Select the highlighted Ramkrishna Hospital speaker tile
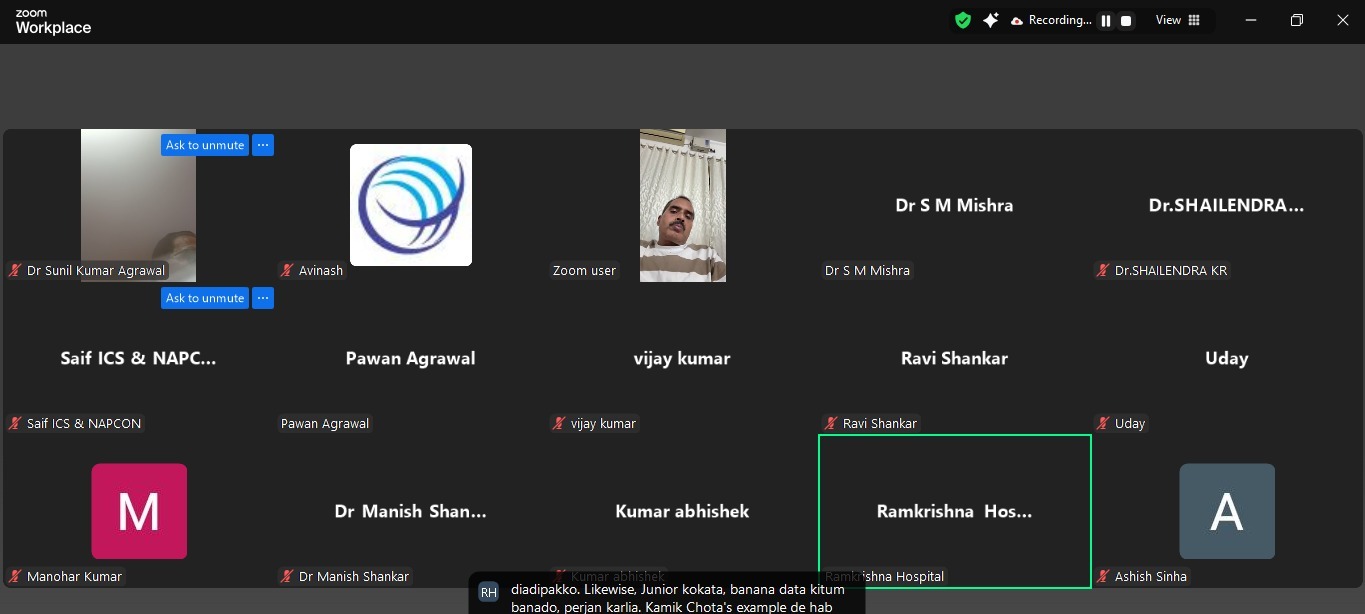This screenshot has width=1365, height=614. click(x=954, y=511)
